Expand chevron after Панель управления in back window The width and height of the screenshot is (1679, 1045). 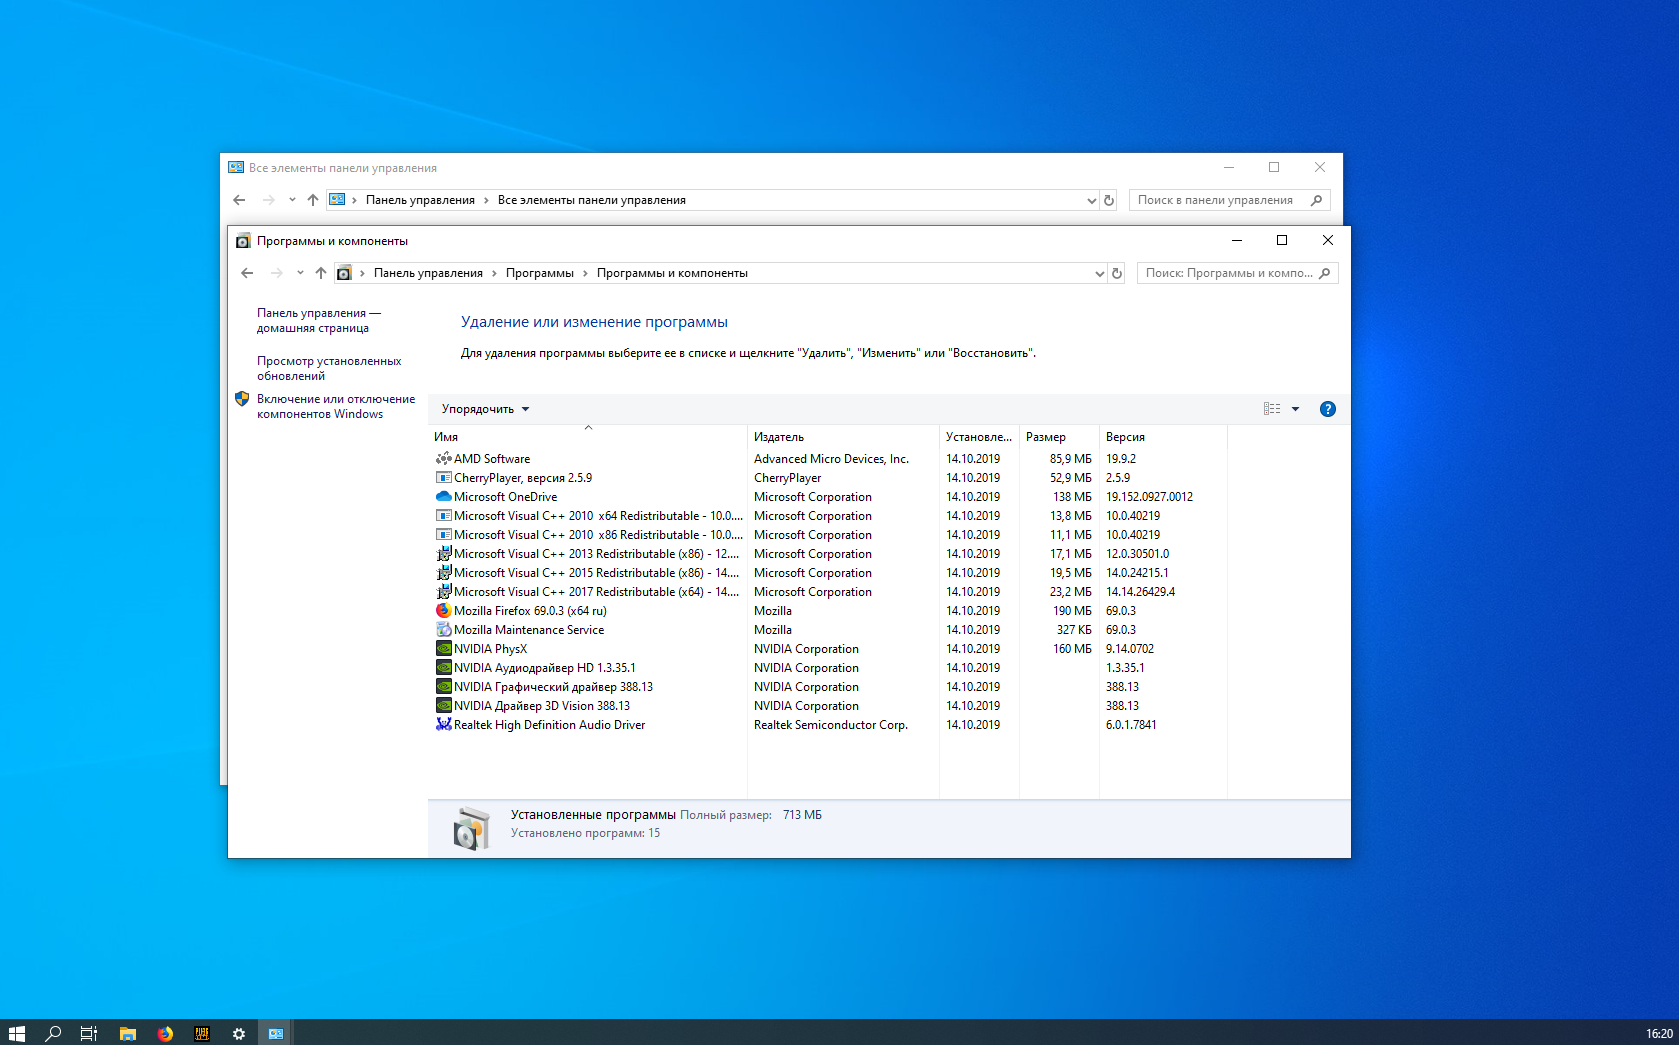point(486,200)
